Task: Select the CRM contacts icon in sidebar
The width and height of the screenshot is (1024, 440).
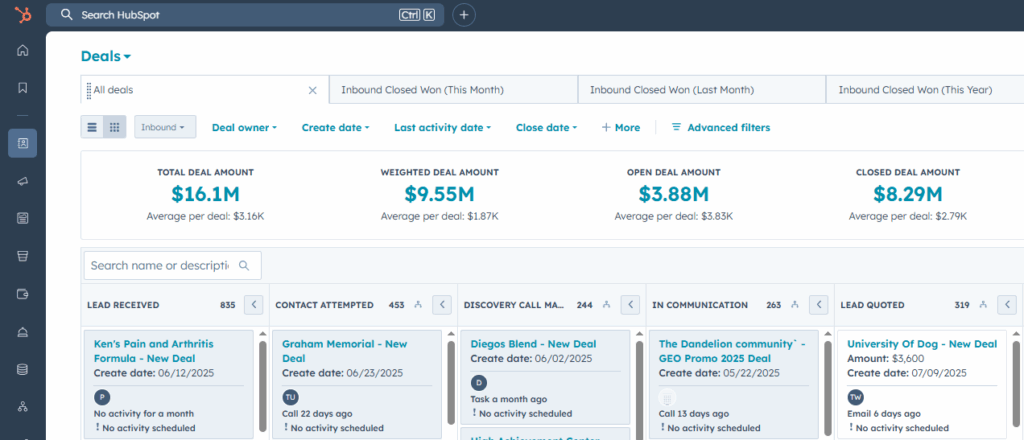Action: (x=23, y=143)
